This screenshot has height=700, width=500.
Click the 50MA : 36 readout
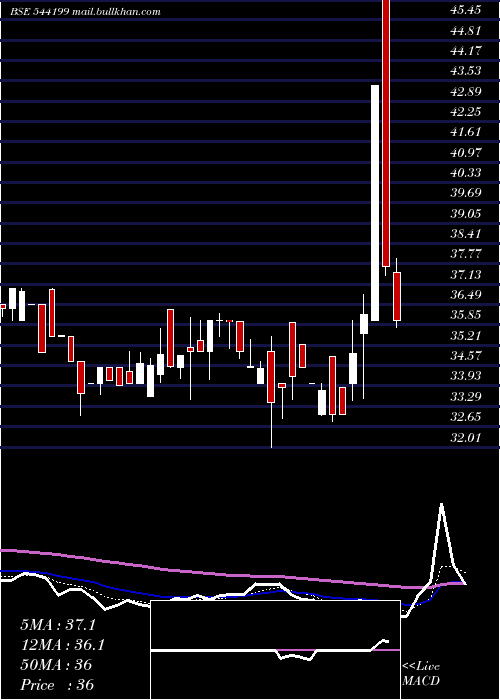click(x=56, y=665)
